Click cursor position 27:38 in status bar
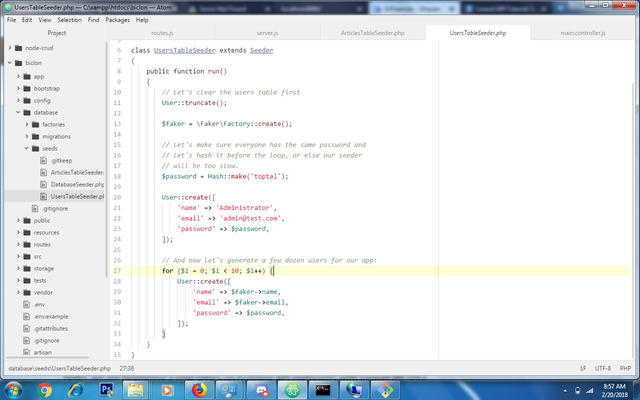Screen dimensions: 640x400 127,368
